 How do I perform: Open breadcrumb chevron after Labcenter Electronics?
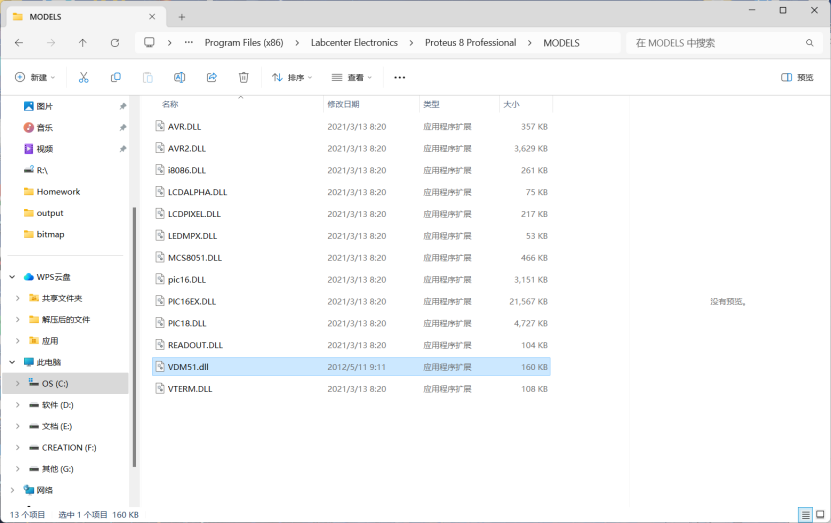[411, 43]
